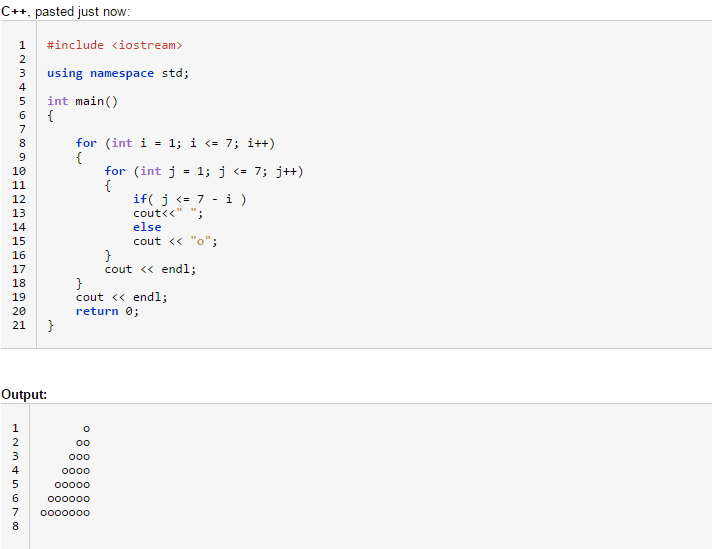Screen dimensions: 712x549
Task: Click the inner for loop with variable j
Action: click(204, 171)
